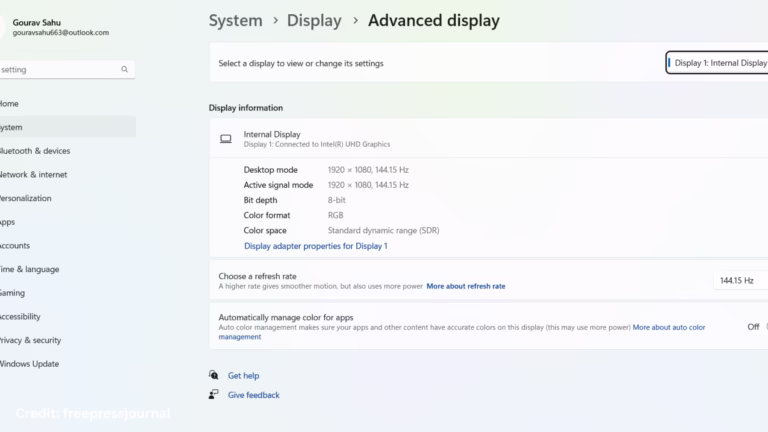Click the Gourav Sahu account name

(x=37, y=23)
